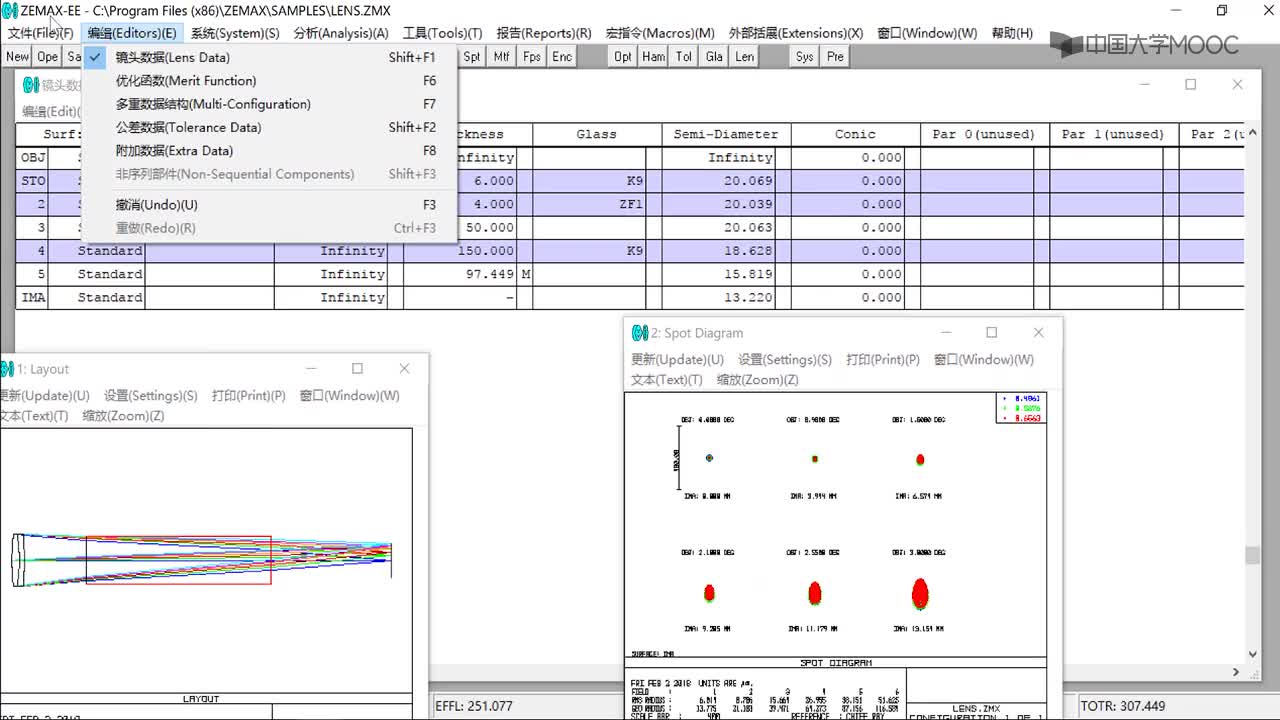Click Text in the Spot Diagram window
The width and height of the screenshot is (1280, 720).
(x=667, y=380)
